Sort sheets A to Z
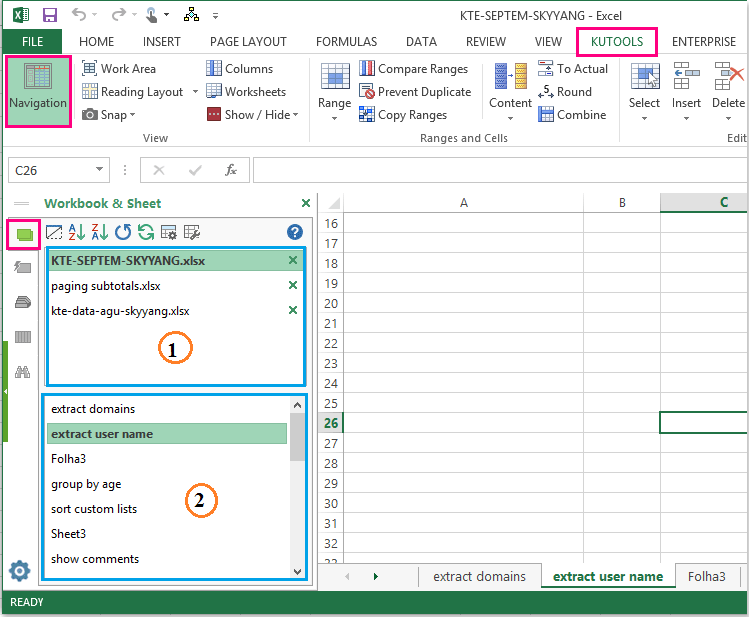749x617 pixels. (x=76, y=232)
